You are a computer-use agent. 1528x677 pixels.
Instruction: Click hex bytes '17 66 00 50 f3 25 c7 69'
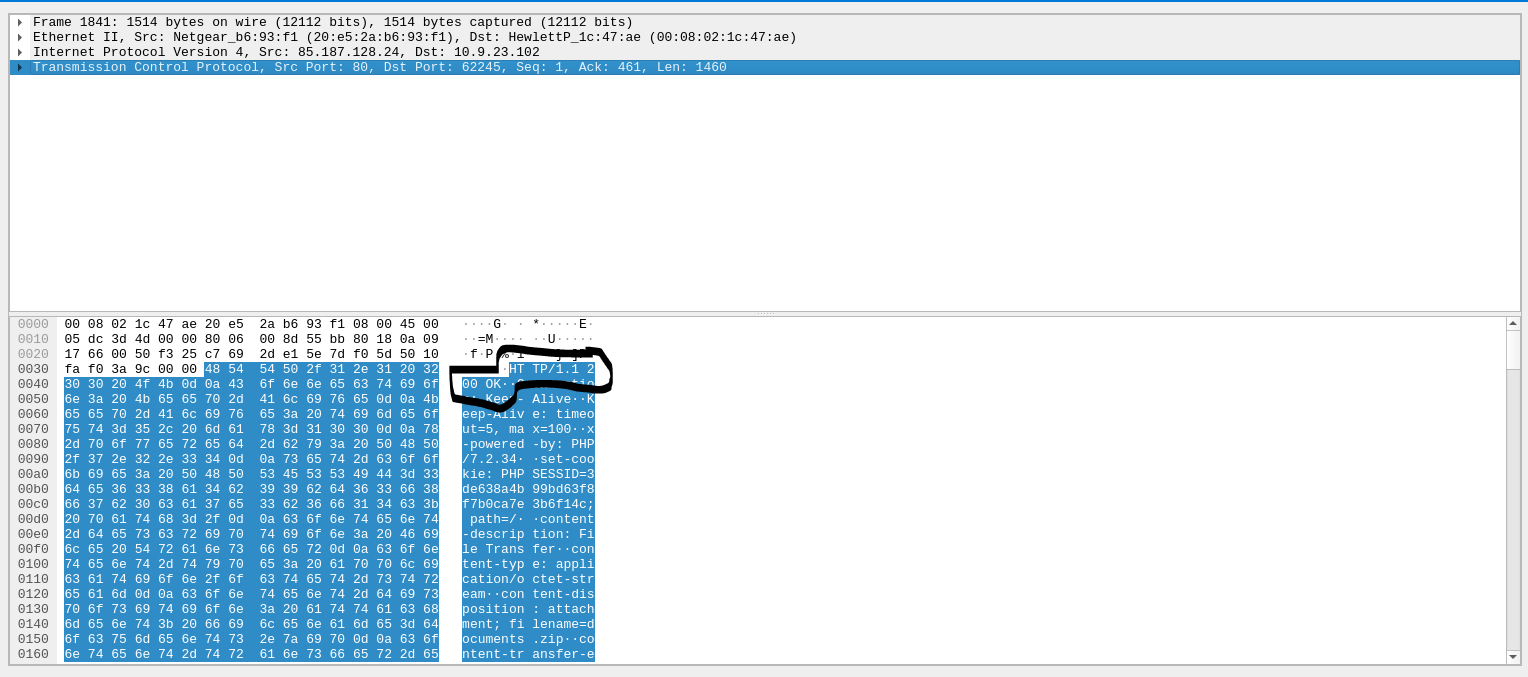coord(154,354)
